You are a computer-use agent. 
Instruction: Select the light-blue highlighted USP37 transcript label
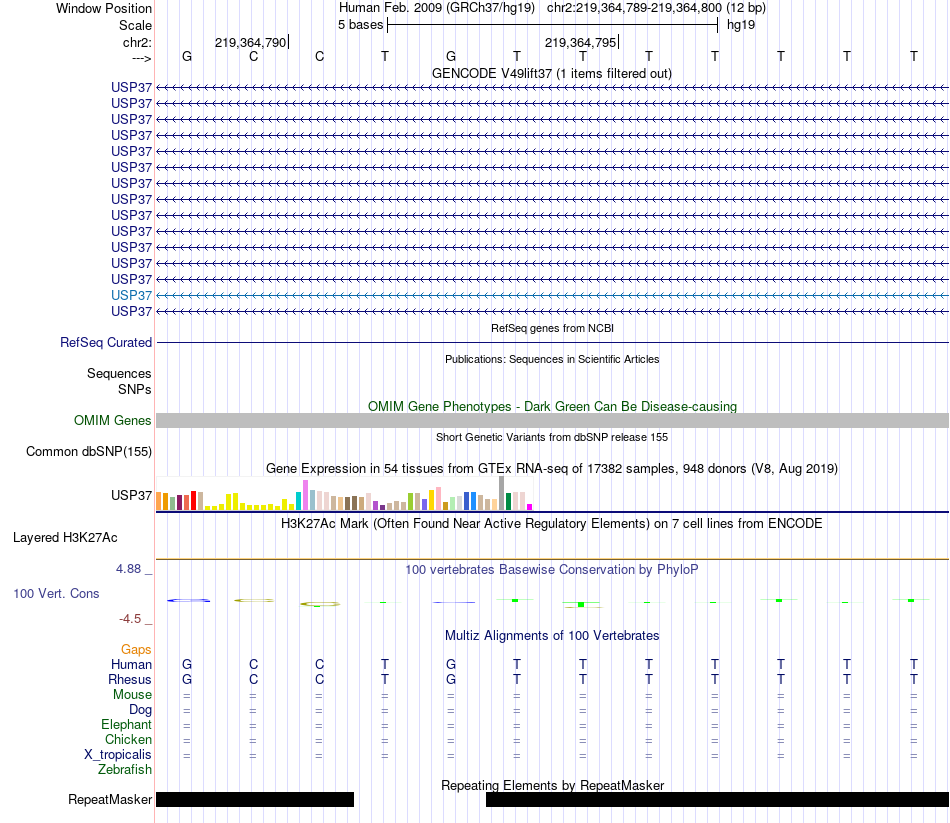(131, 295)
